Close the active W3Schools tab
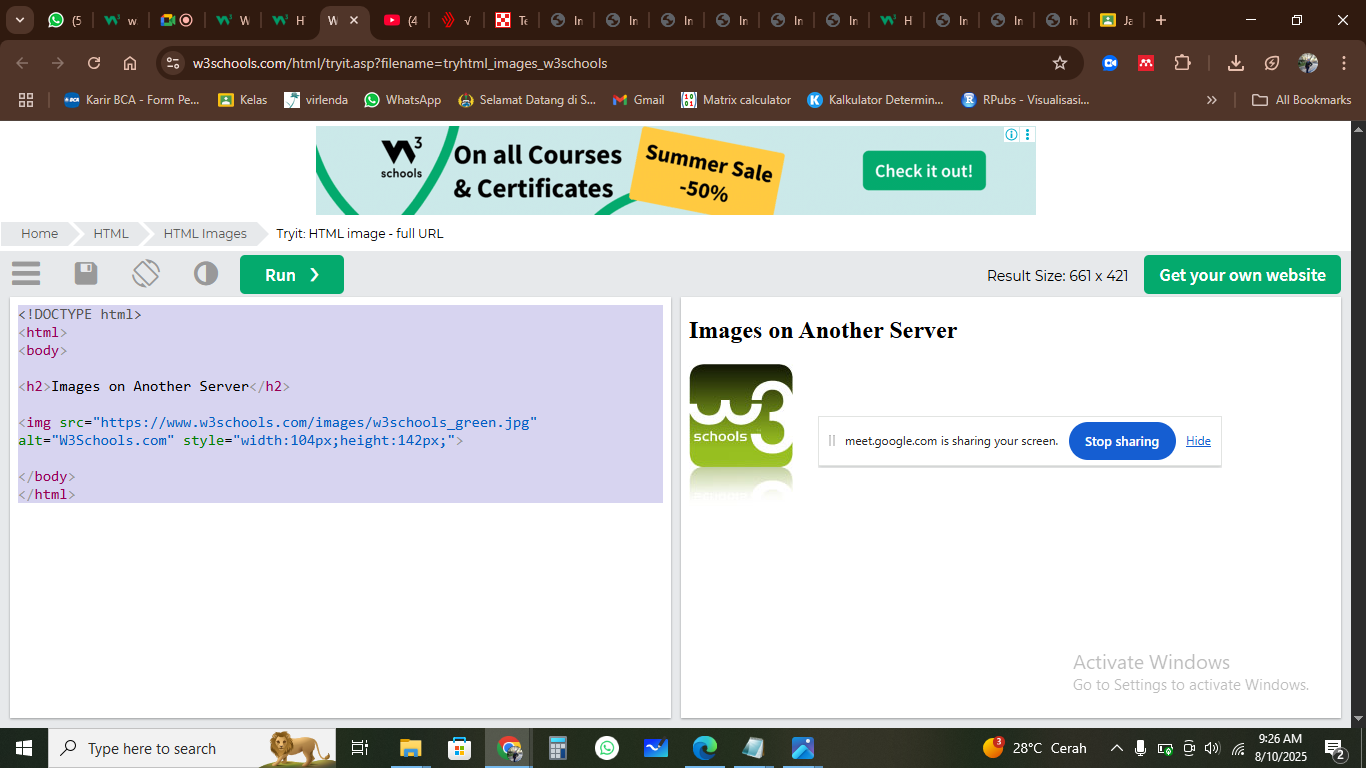This screenshot has width=1366, height=768. point(353,20)
